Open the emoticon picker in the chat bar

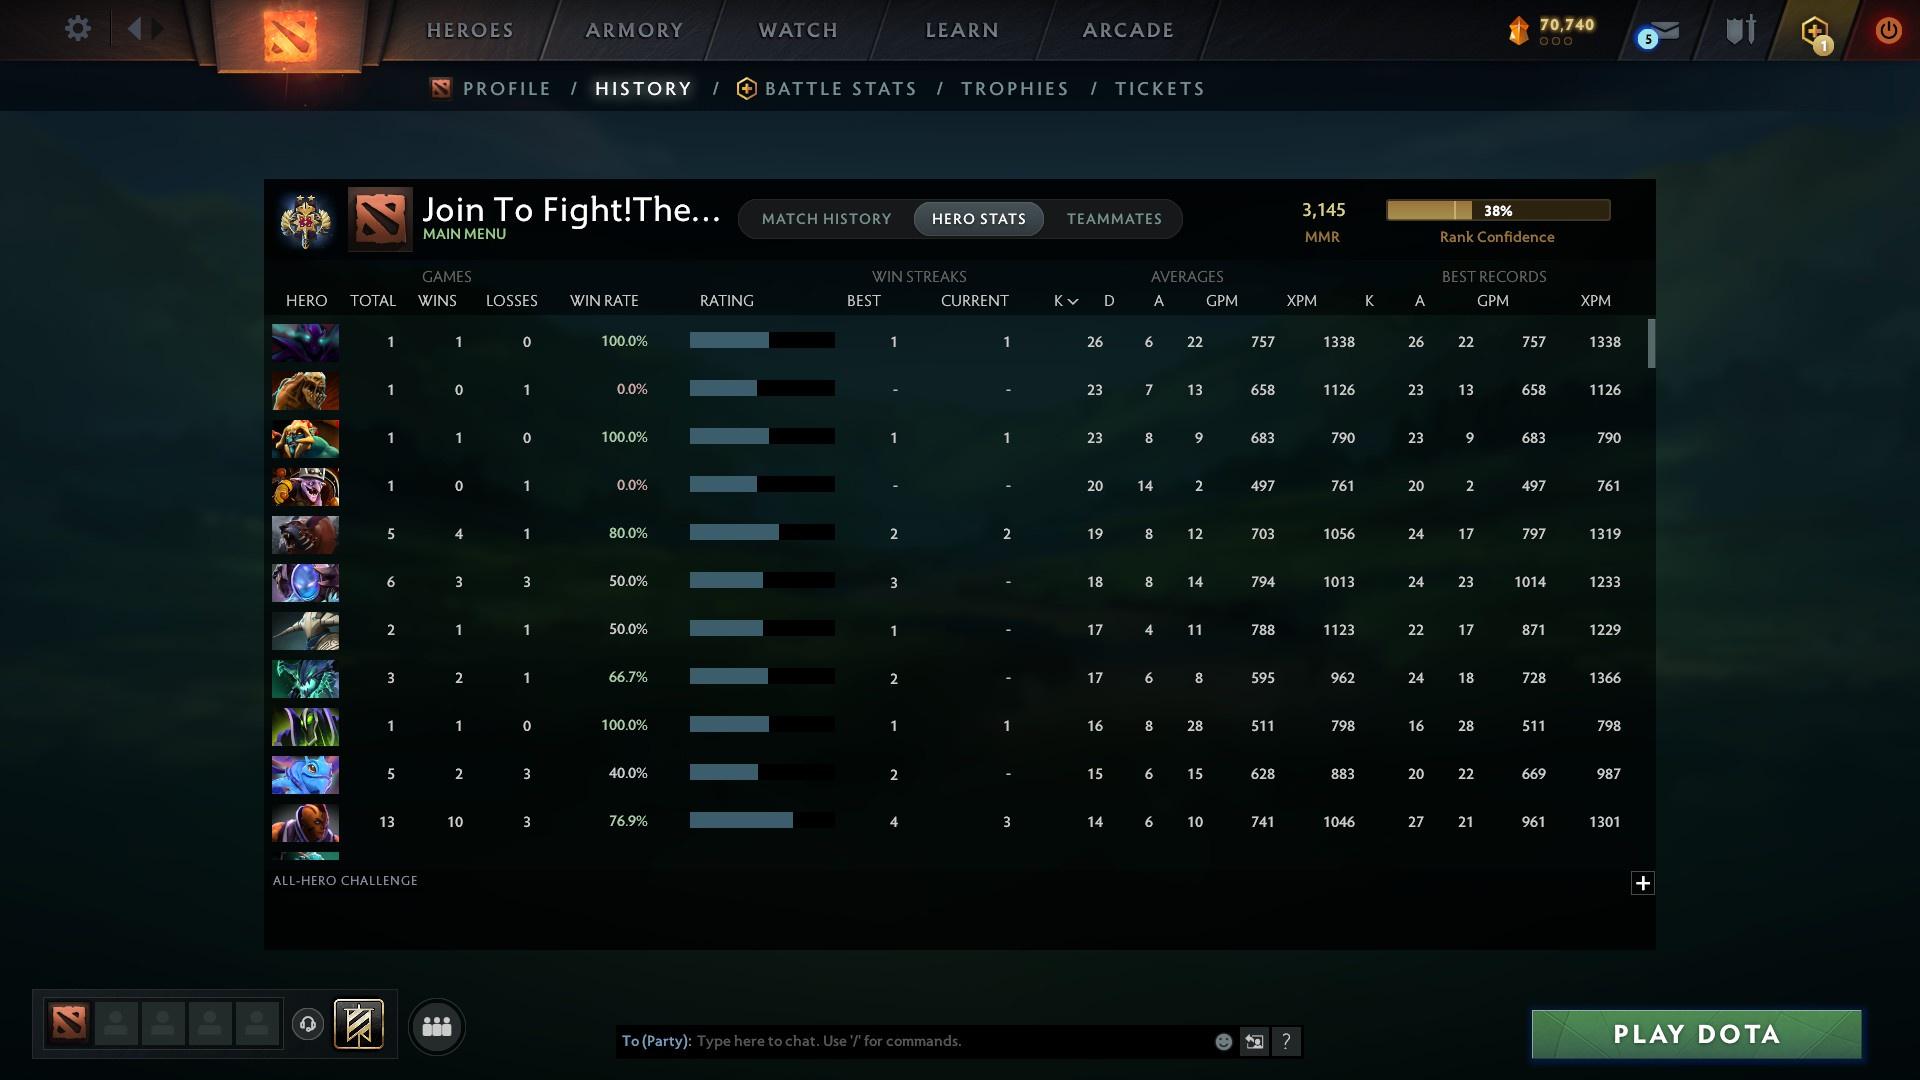point(1223,1041)
